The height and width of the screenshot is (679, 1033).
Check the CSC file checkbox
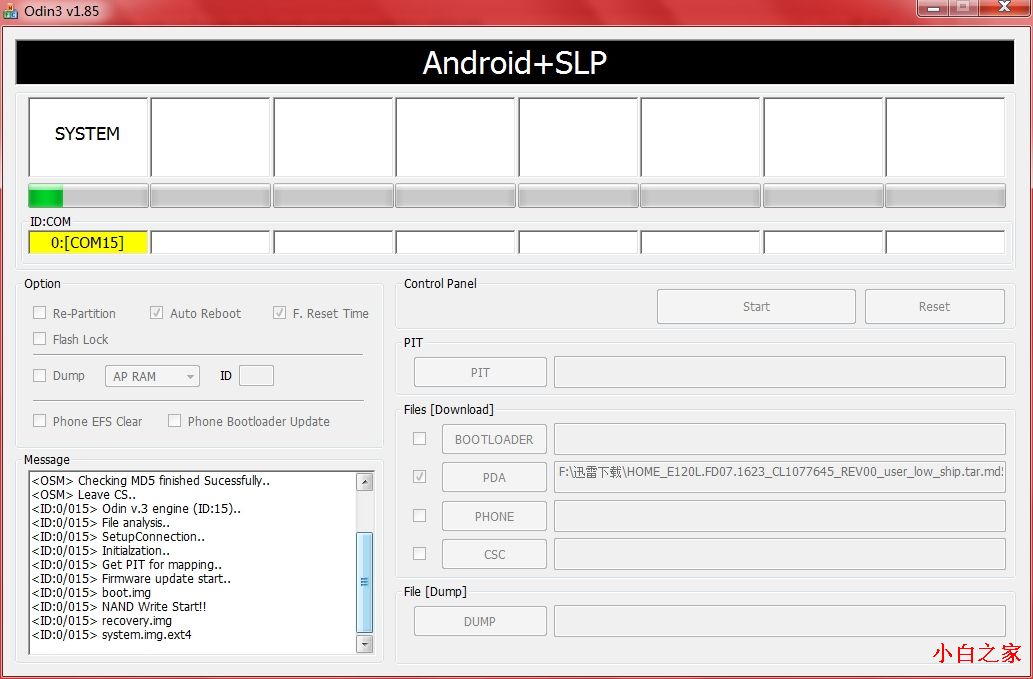tap(419, 554)
